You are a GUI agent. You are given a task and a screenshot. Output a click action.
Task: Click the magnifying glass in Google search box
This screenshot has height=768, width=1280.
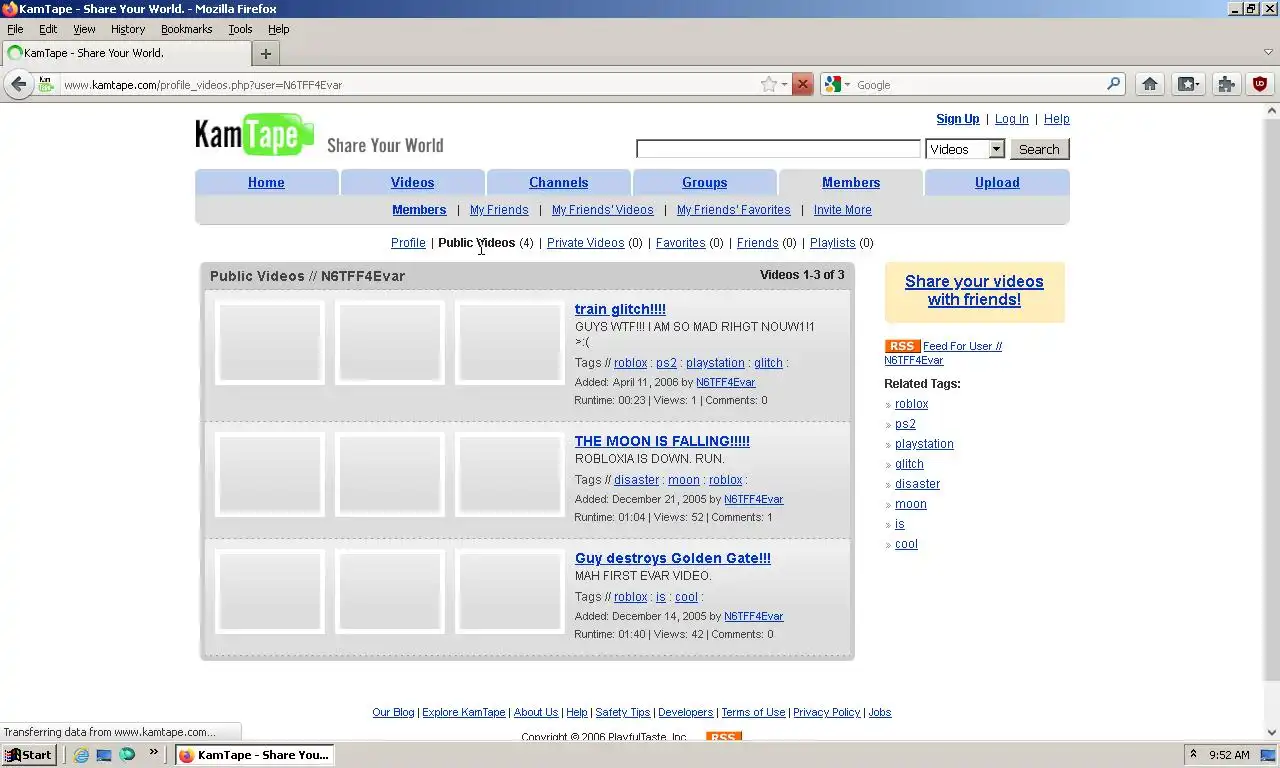coord(1113,85)
